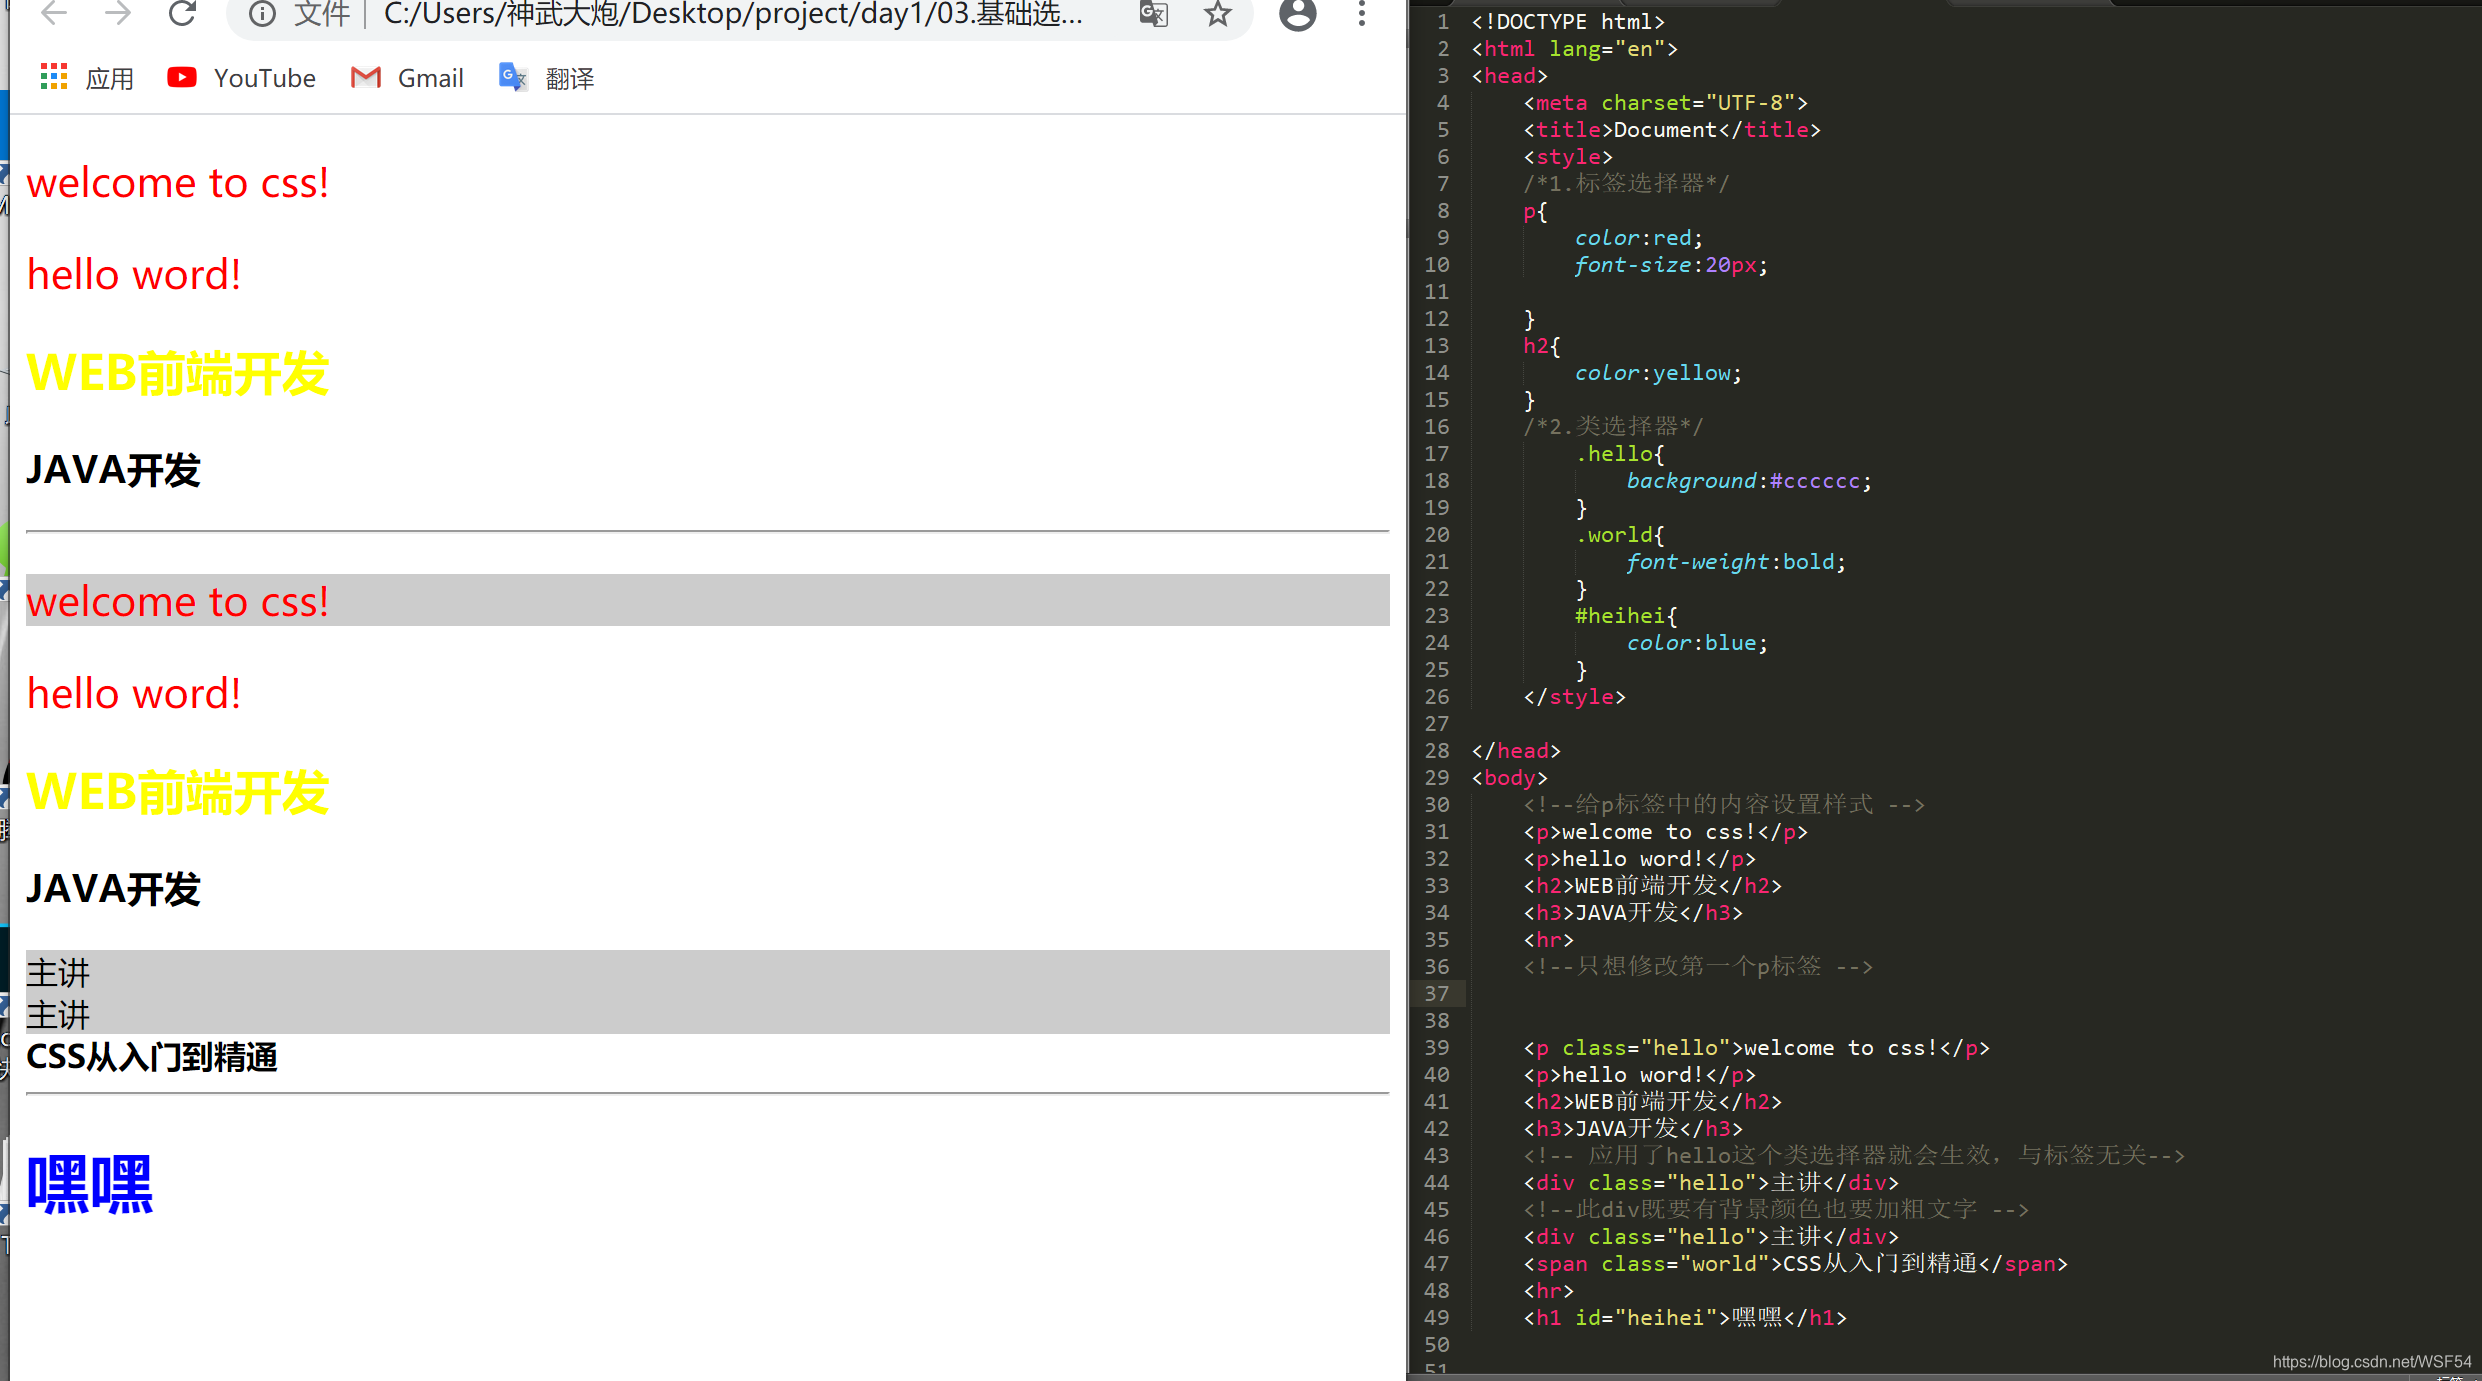Open the Chrome three-dot menu
This screenshot has height=1381, width=2482.
tap(1362, 14)
